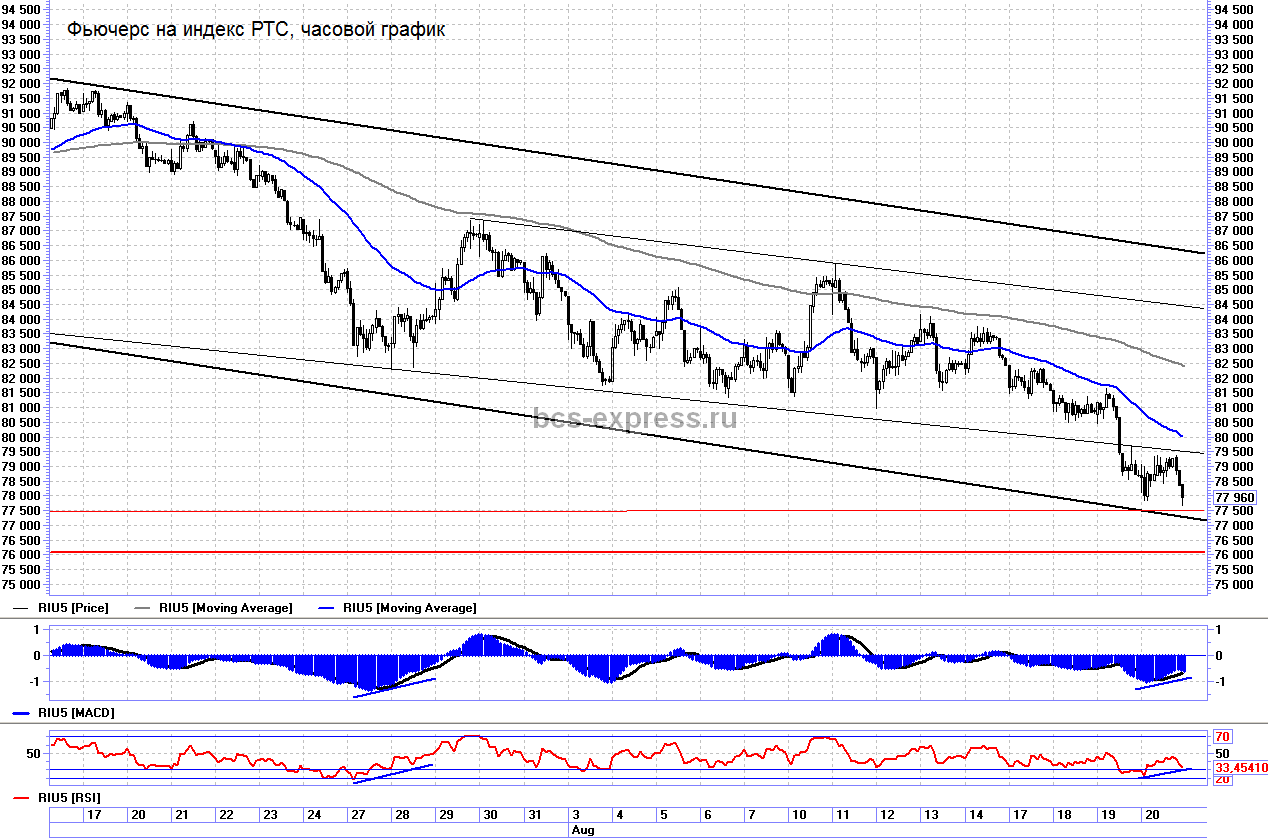This screenshot has height=838, width=1268.
Task: Click the bcs-express.ru watermark
Action: [x=634, y=418]
